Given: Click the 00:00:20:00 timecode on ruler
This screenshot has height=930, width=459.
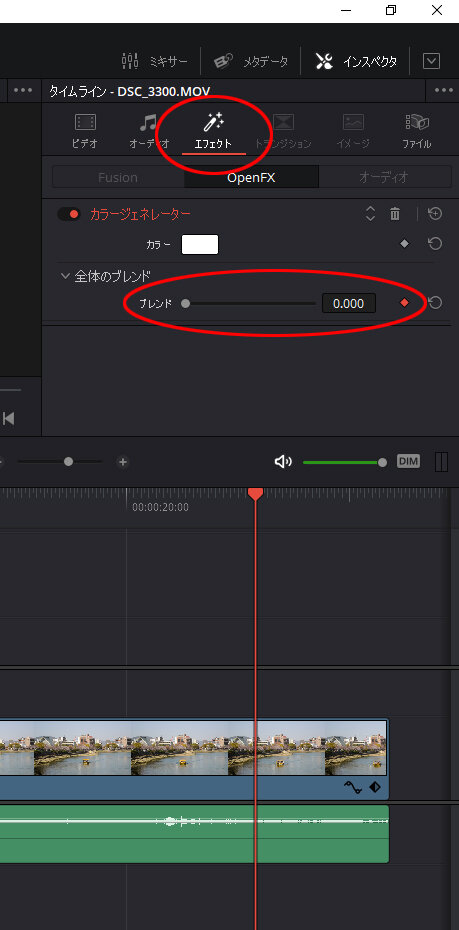Looking at the screenshot, I should click(160, 508).
